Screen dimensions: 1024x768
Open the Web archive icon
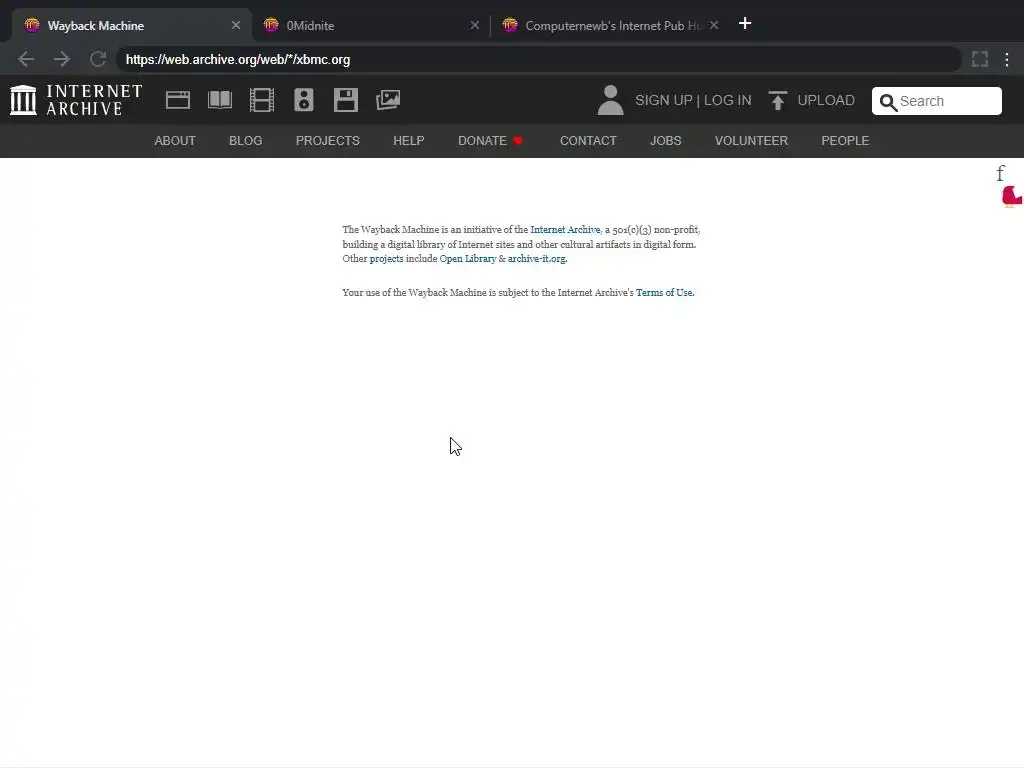[178, 100]
